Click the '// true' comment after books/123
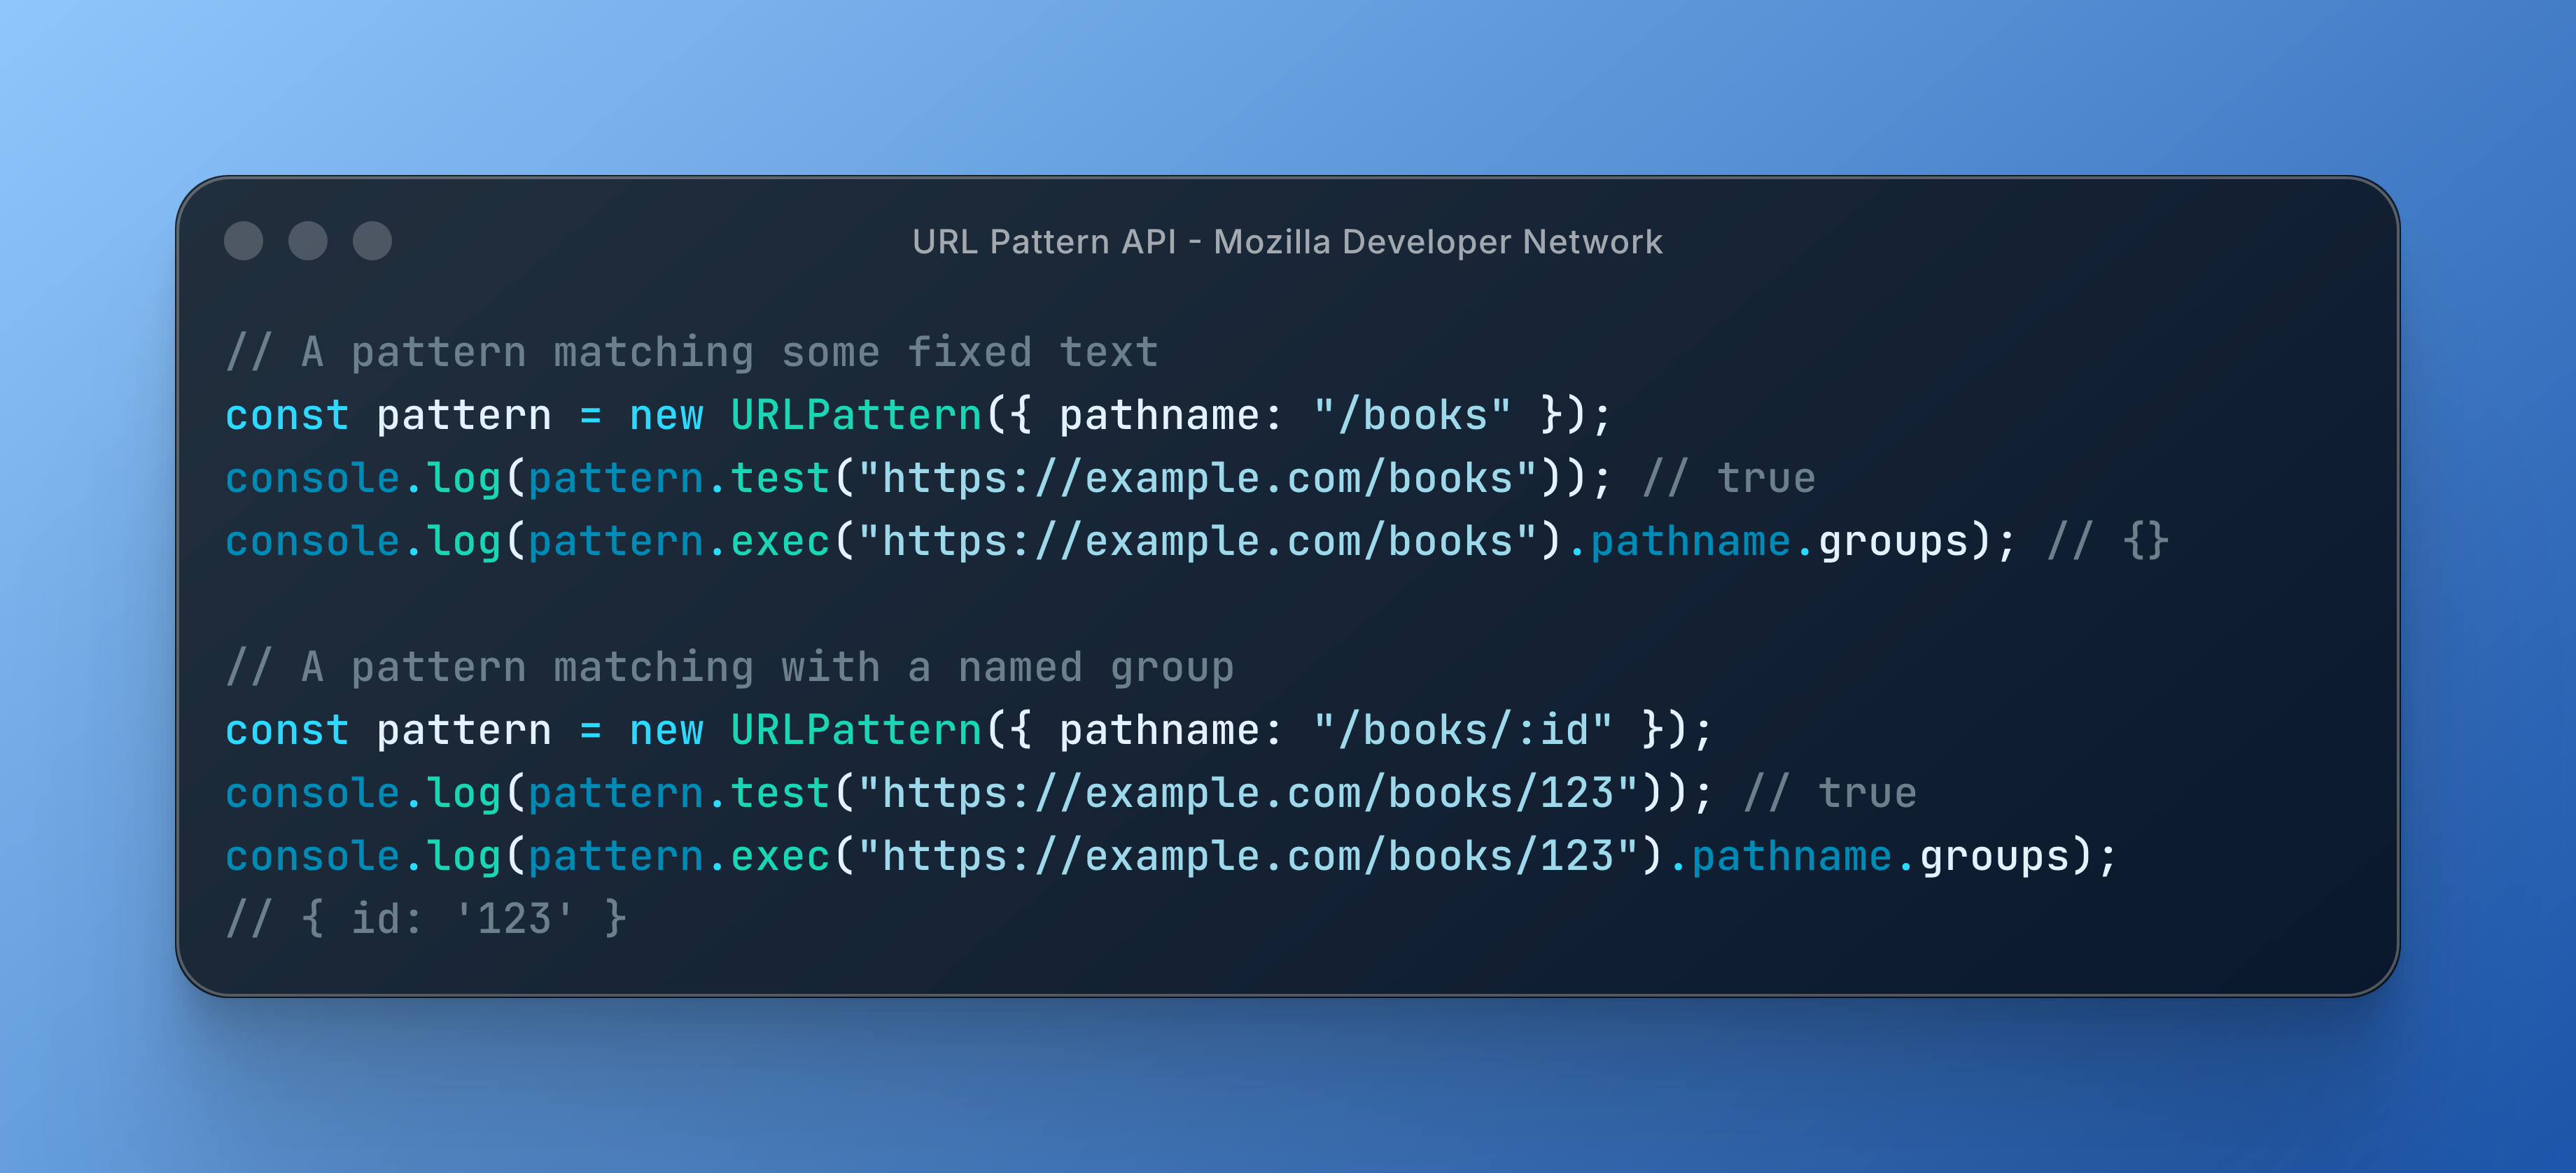This screenshot has height=1173, width=2576. point(1829,793)
